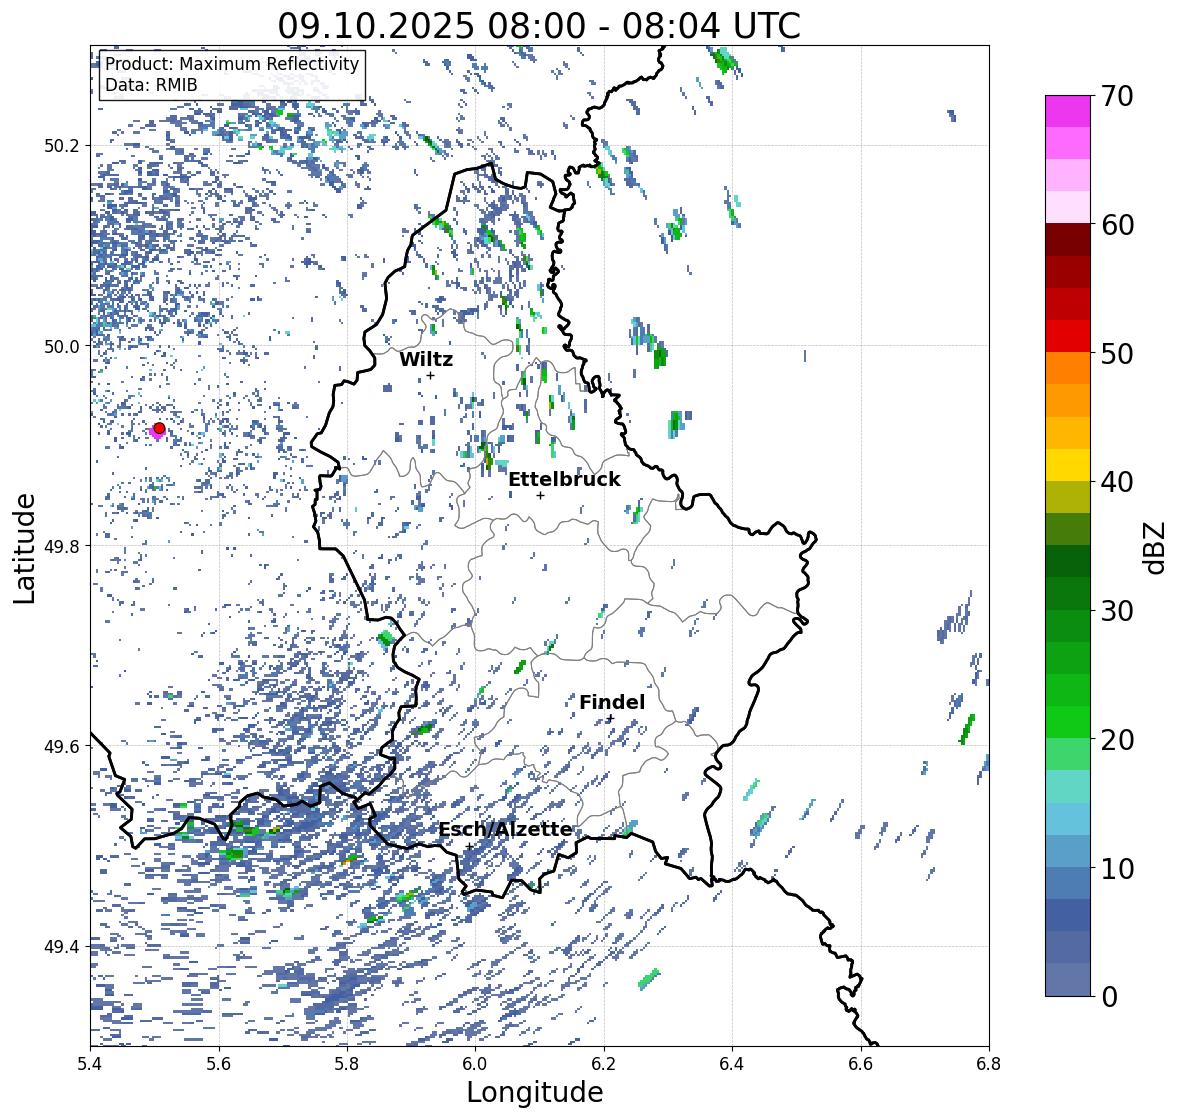Screen dimensions: 1179x1117
Task: Click the 30 tick on the colorbar
Action: click(1117, 611)
